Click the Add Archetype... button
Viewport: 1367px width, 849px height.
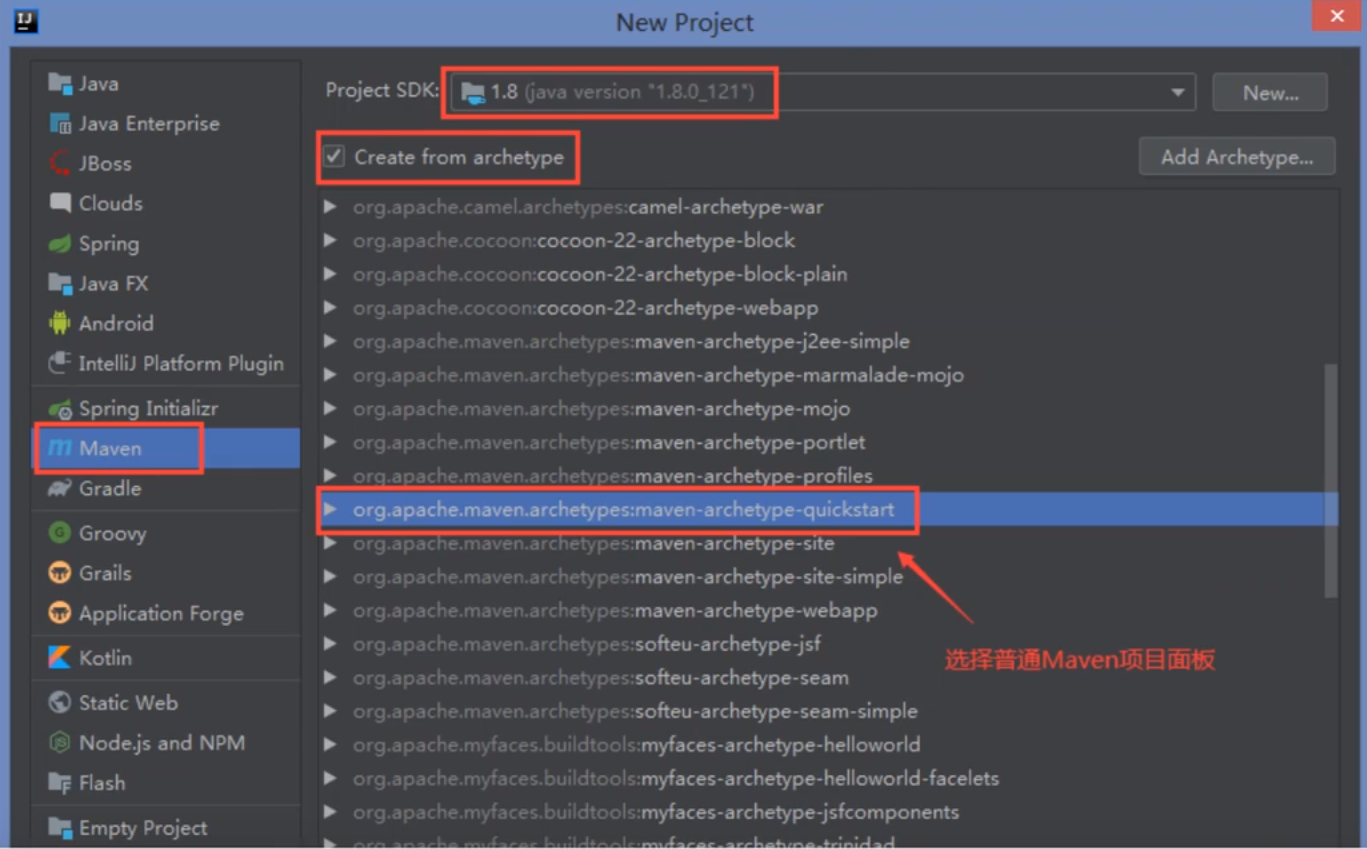(1237, 157)
